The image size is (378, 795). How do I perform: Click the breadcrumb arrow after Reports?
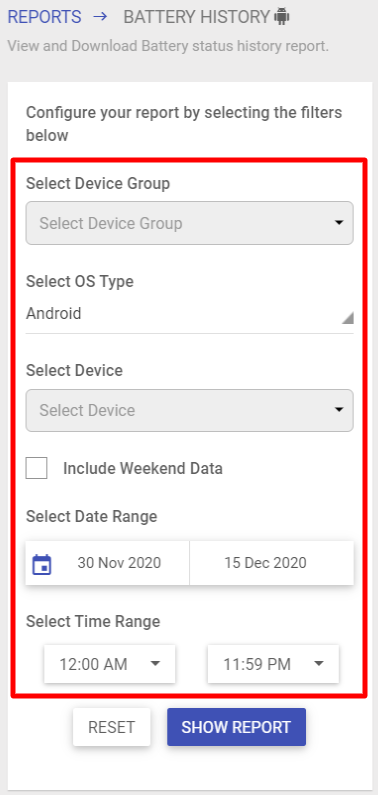click(x=100, y=17)
